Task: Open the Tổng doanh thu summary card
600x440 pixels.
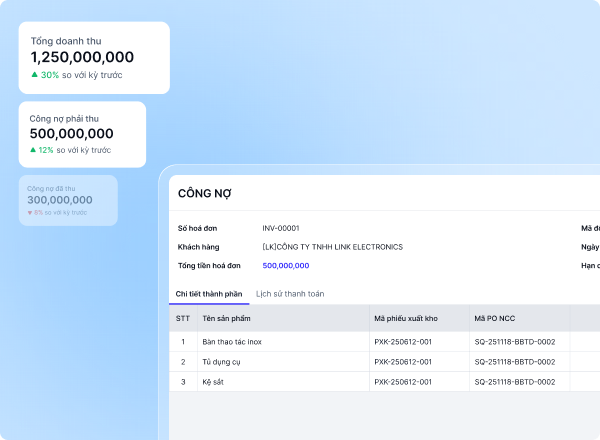Action: [x=94, y=58]
